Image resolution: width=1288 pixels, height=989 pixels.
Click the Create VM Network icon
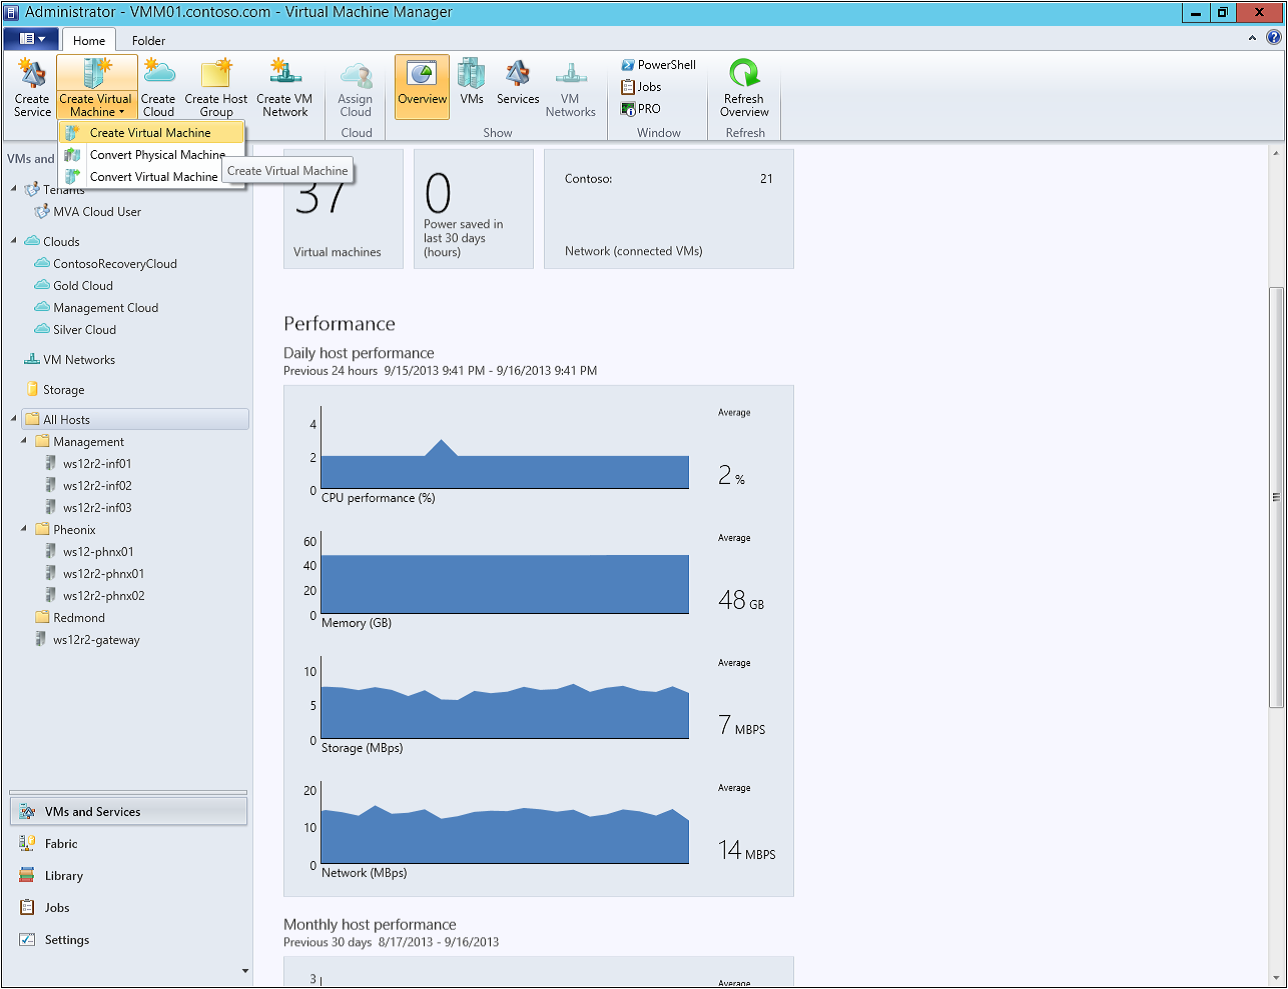click(x=285, y=88)
